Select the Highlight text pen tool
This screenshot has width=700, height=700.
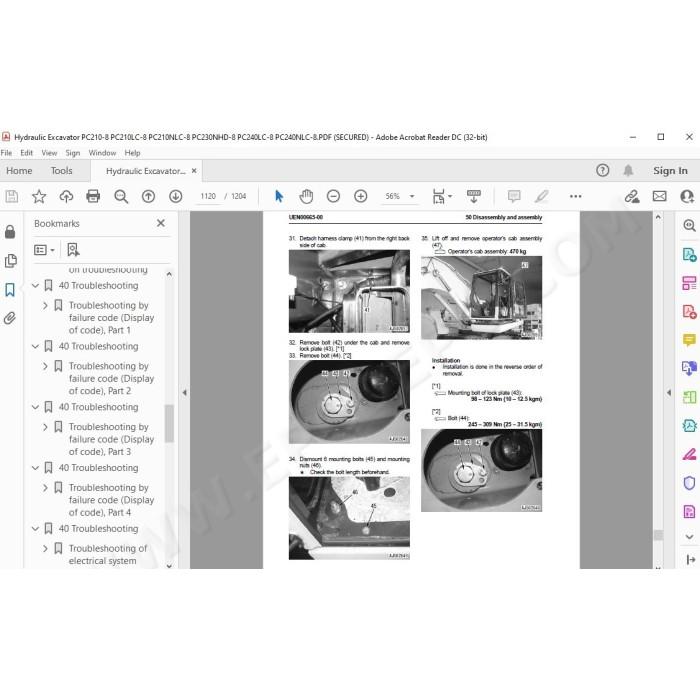542,196
